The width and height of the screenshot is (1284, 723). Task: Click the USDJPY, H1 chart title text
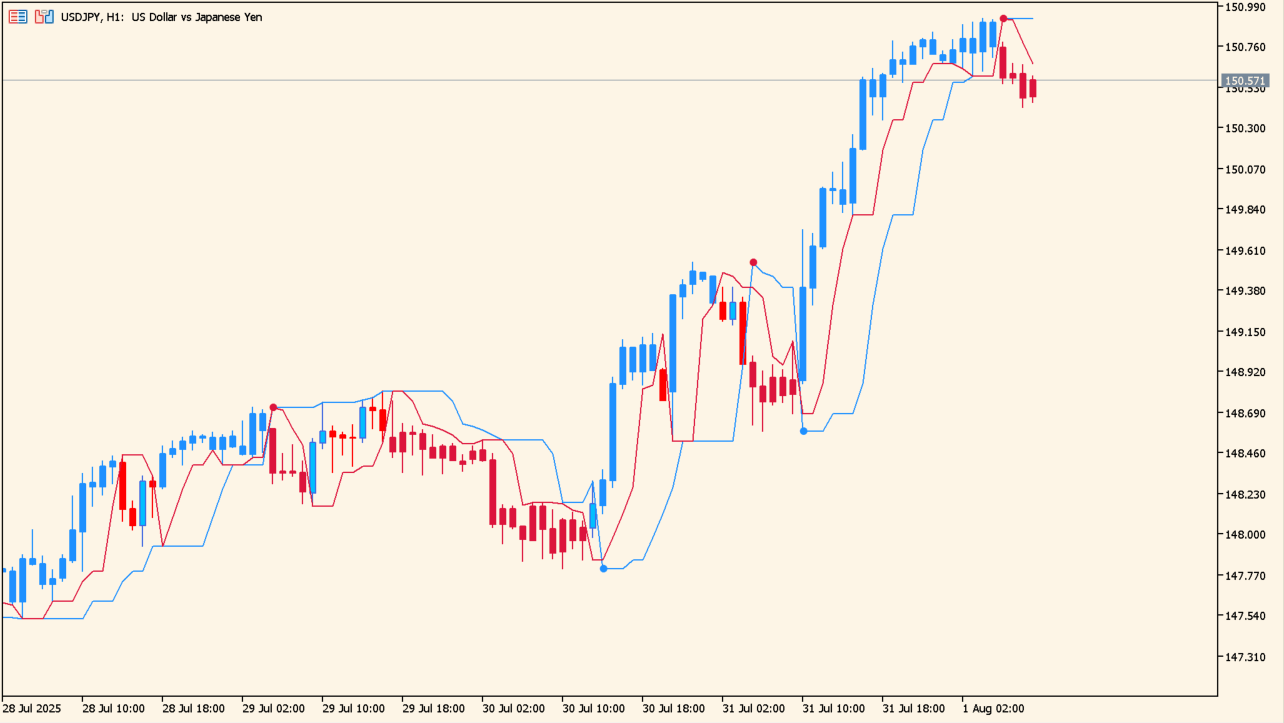161,17
